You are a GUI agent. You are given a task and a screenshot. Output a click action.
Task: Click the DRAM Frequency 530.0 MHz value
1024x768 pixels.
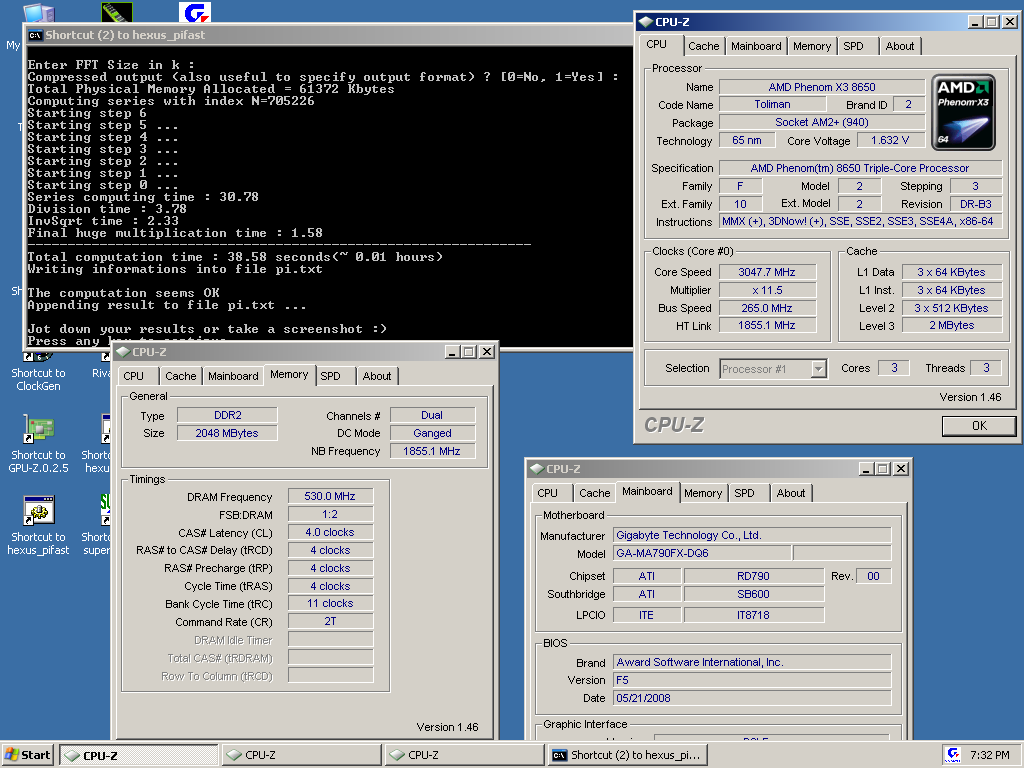click(x=330, y=496)
